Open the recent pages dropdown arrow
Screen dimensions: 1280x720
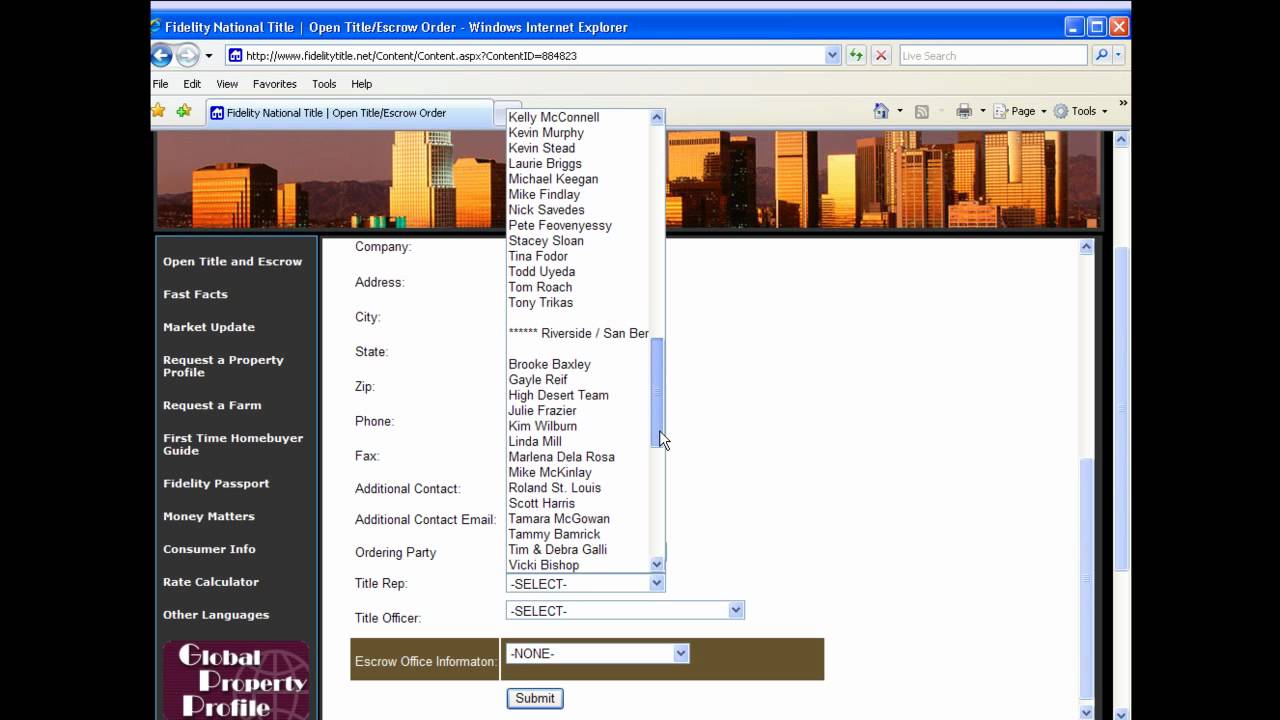209,56
